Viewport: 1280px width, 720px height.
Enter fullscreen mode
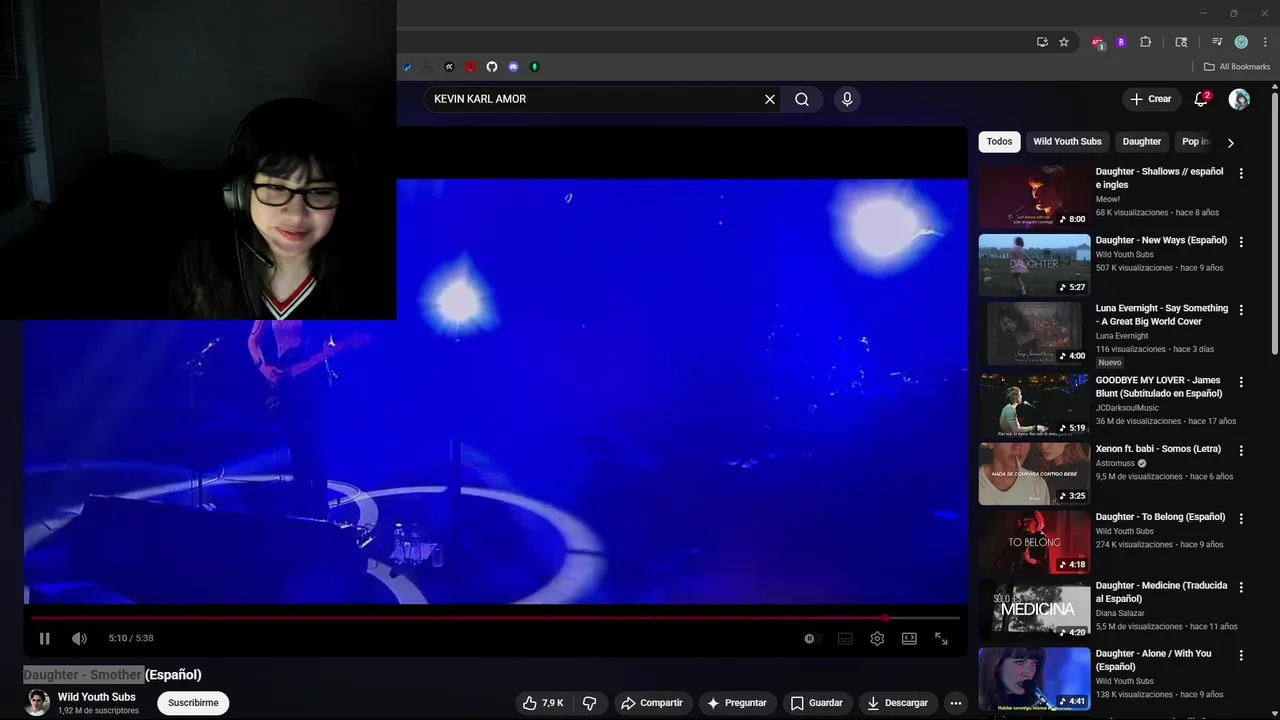pyautogui.click(x=941, y=638)
